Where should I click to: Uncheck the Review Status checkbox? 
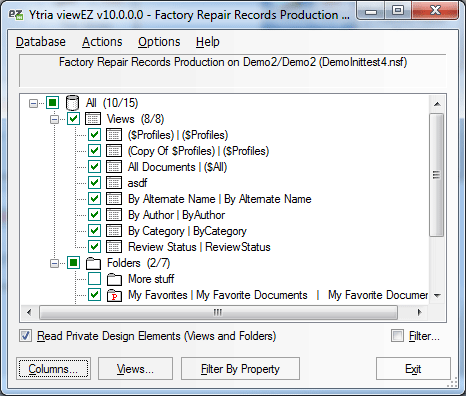pyautogui.click(x=94, y=247)
